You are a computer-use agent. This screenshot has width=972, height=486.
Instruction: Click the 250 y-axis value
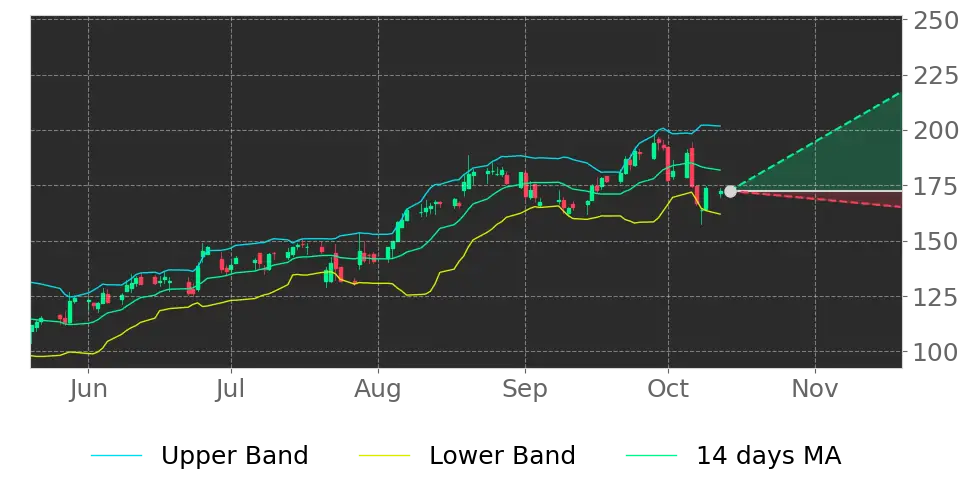937,21
